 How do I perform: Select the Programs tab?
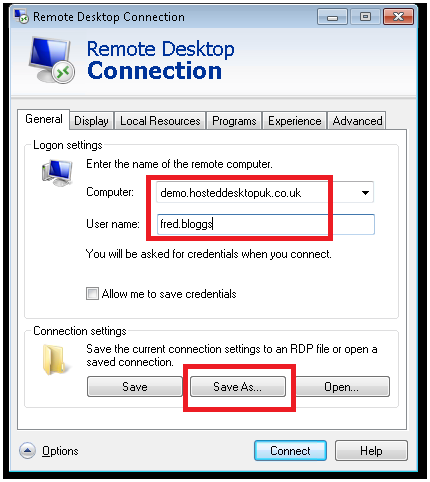(x=234, y=121)
